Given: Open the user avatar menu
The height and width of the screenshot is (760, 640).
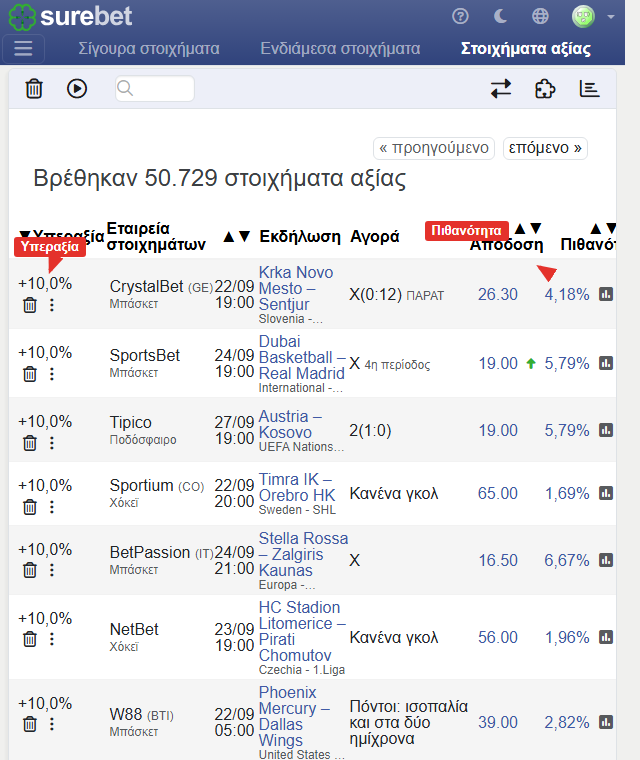Looking at the screenshot, I should pyautogui.click(x=592, y=16).
